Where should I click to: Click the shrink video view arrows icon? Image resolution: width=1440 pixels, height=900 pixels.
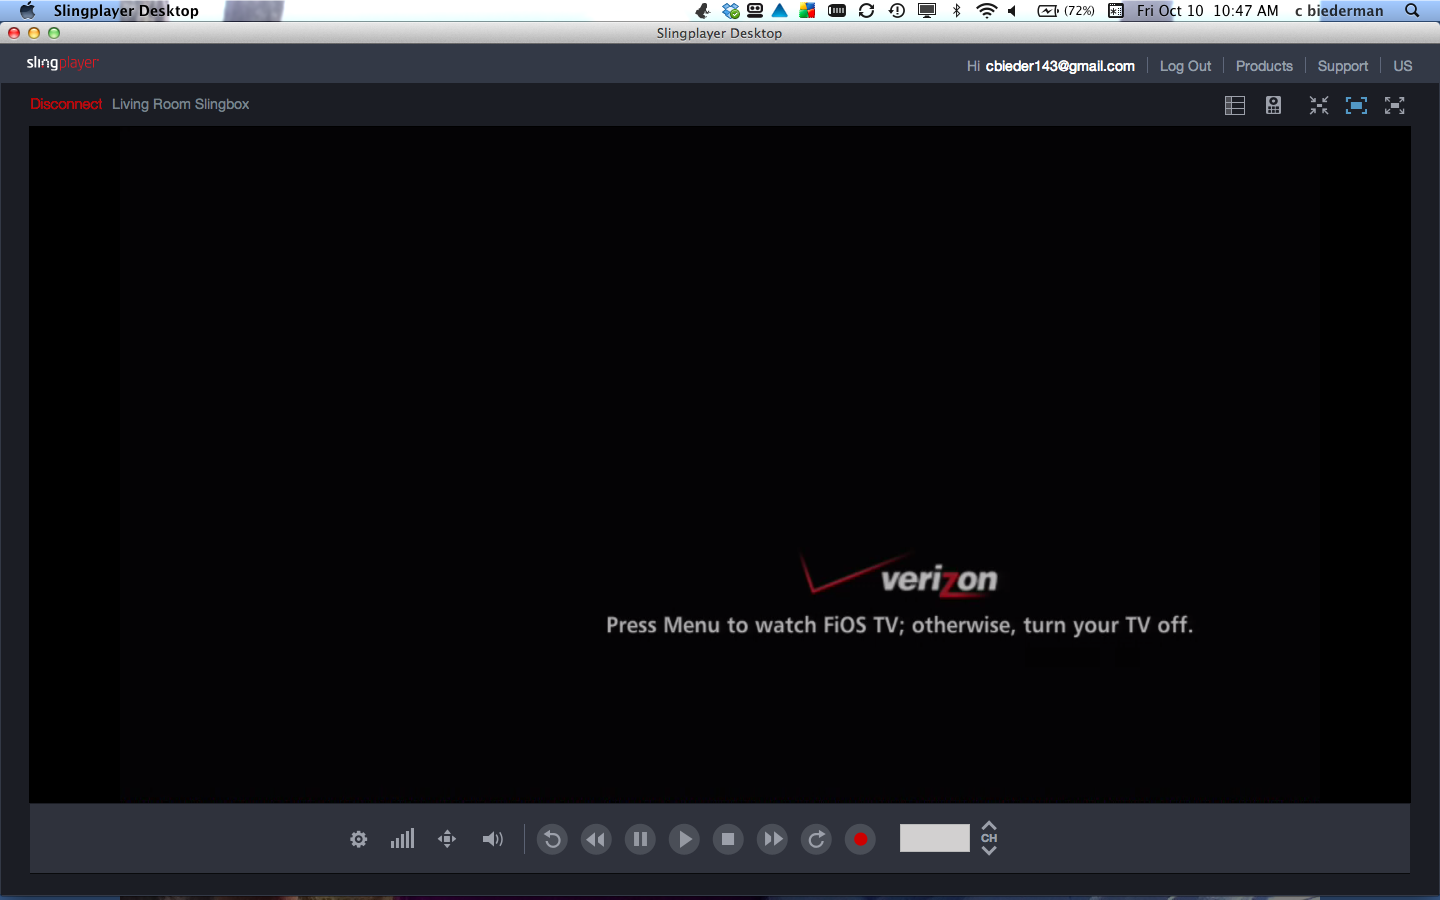coord(1319,105)
